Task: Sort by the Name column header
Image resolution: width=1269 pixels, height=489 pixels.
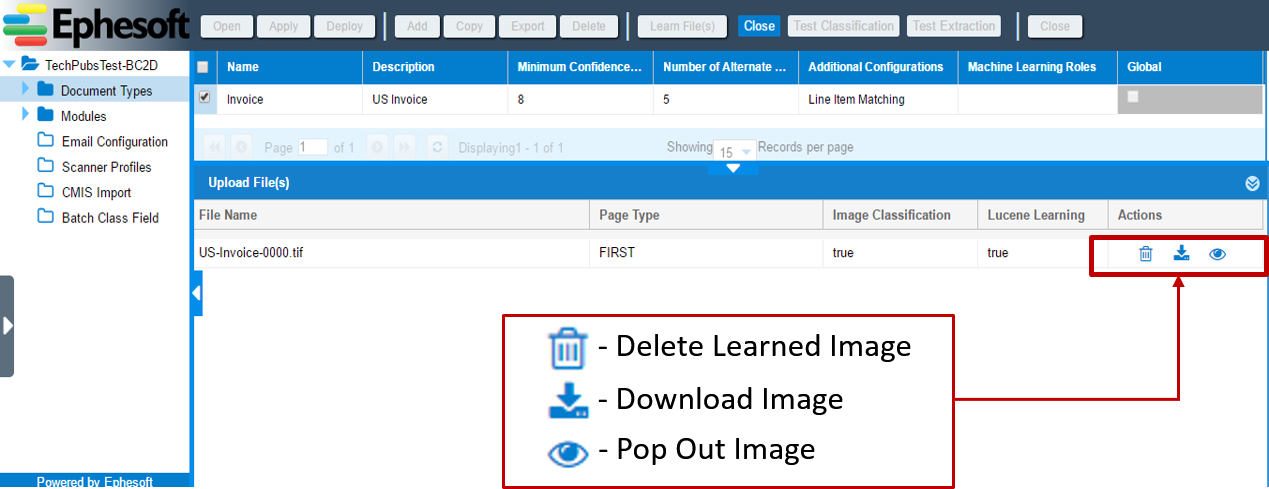Action: click(289, 67)
